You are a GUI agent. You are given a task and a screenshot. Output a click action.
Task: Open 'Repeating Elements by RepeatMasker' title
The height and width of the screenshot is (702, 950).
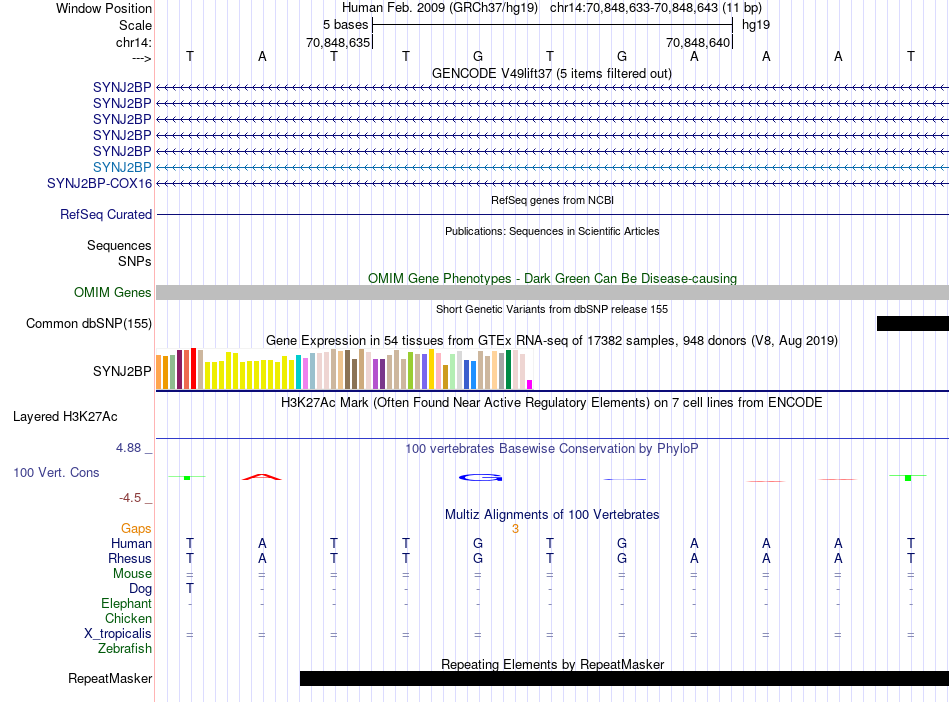coord(552,664)
